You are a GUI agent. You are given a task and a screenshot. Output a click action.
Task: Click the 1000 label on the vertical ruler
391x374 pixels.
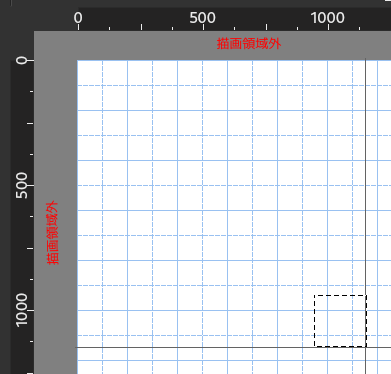pos(21,310)
